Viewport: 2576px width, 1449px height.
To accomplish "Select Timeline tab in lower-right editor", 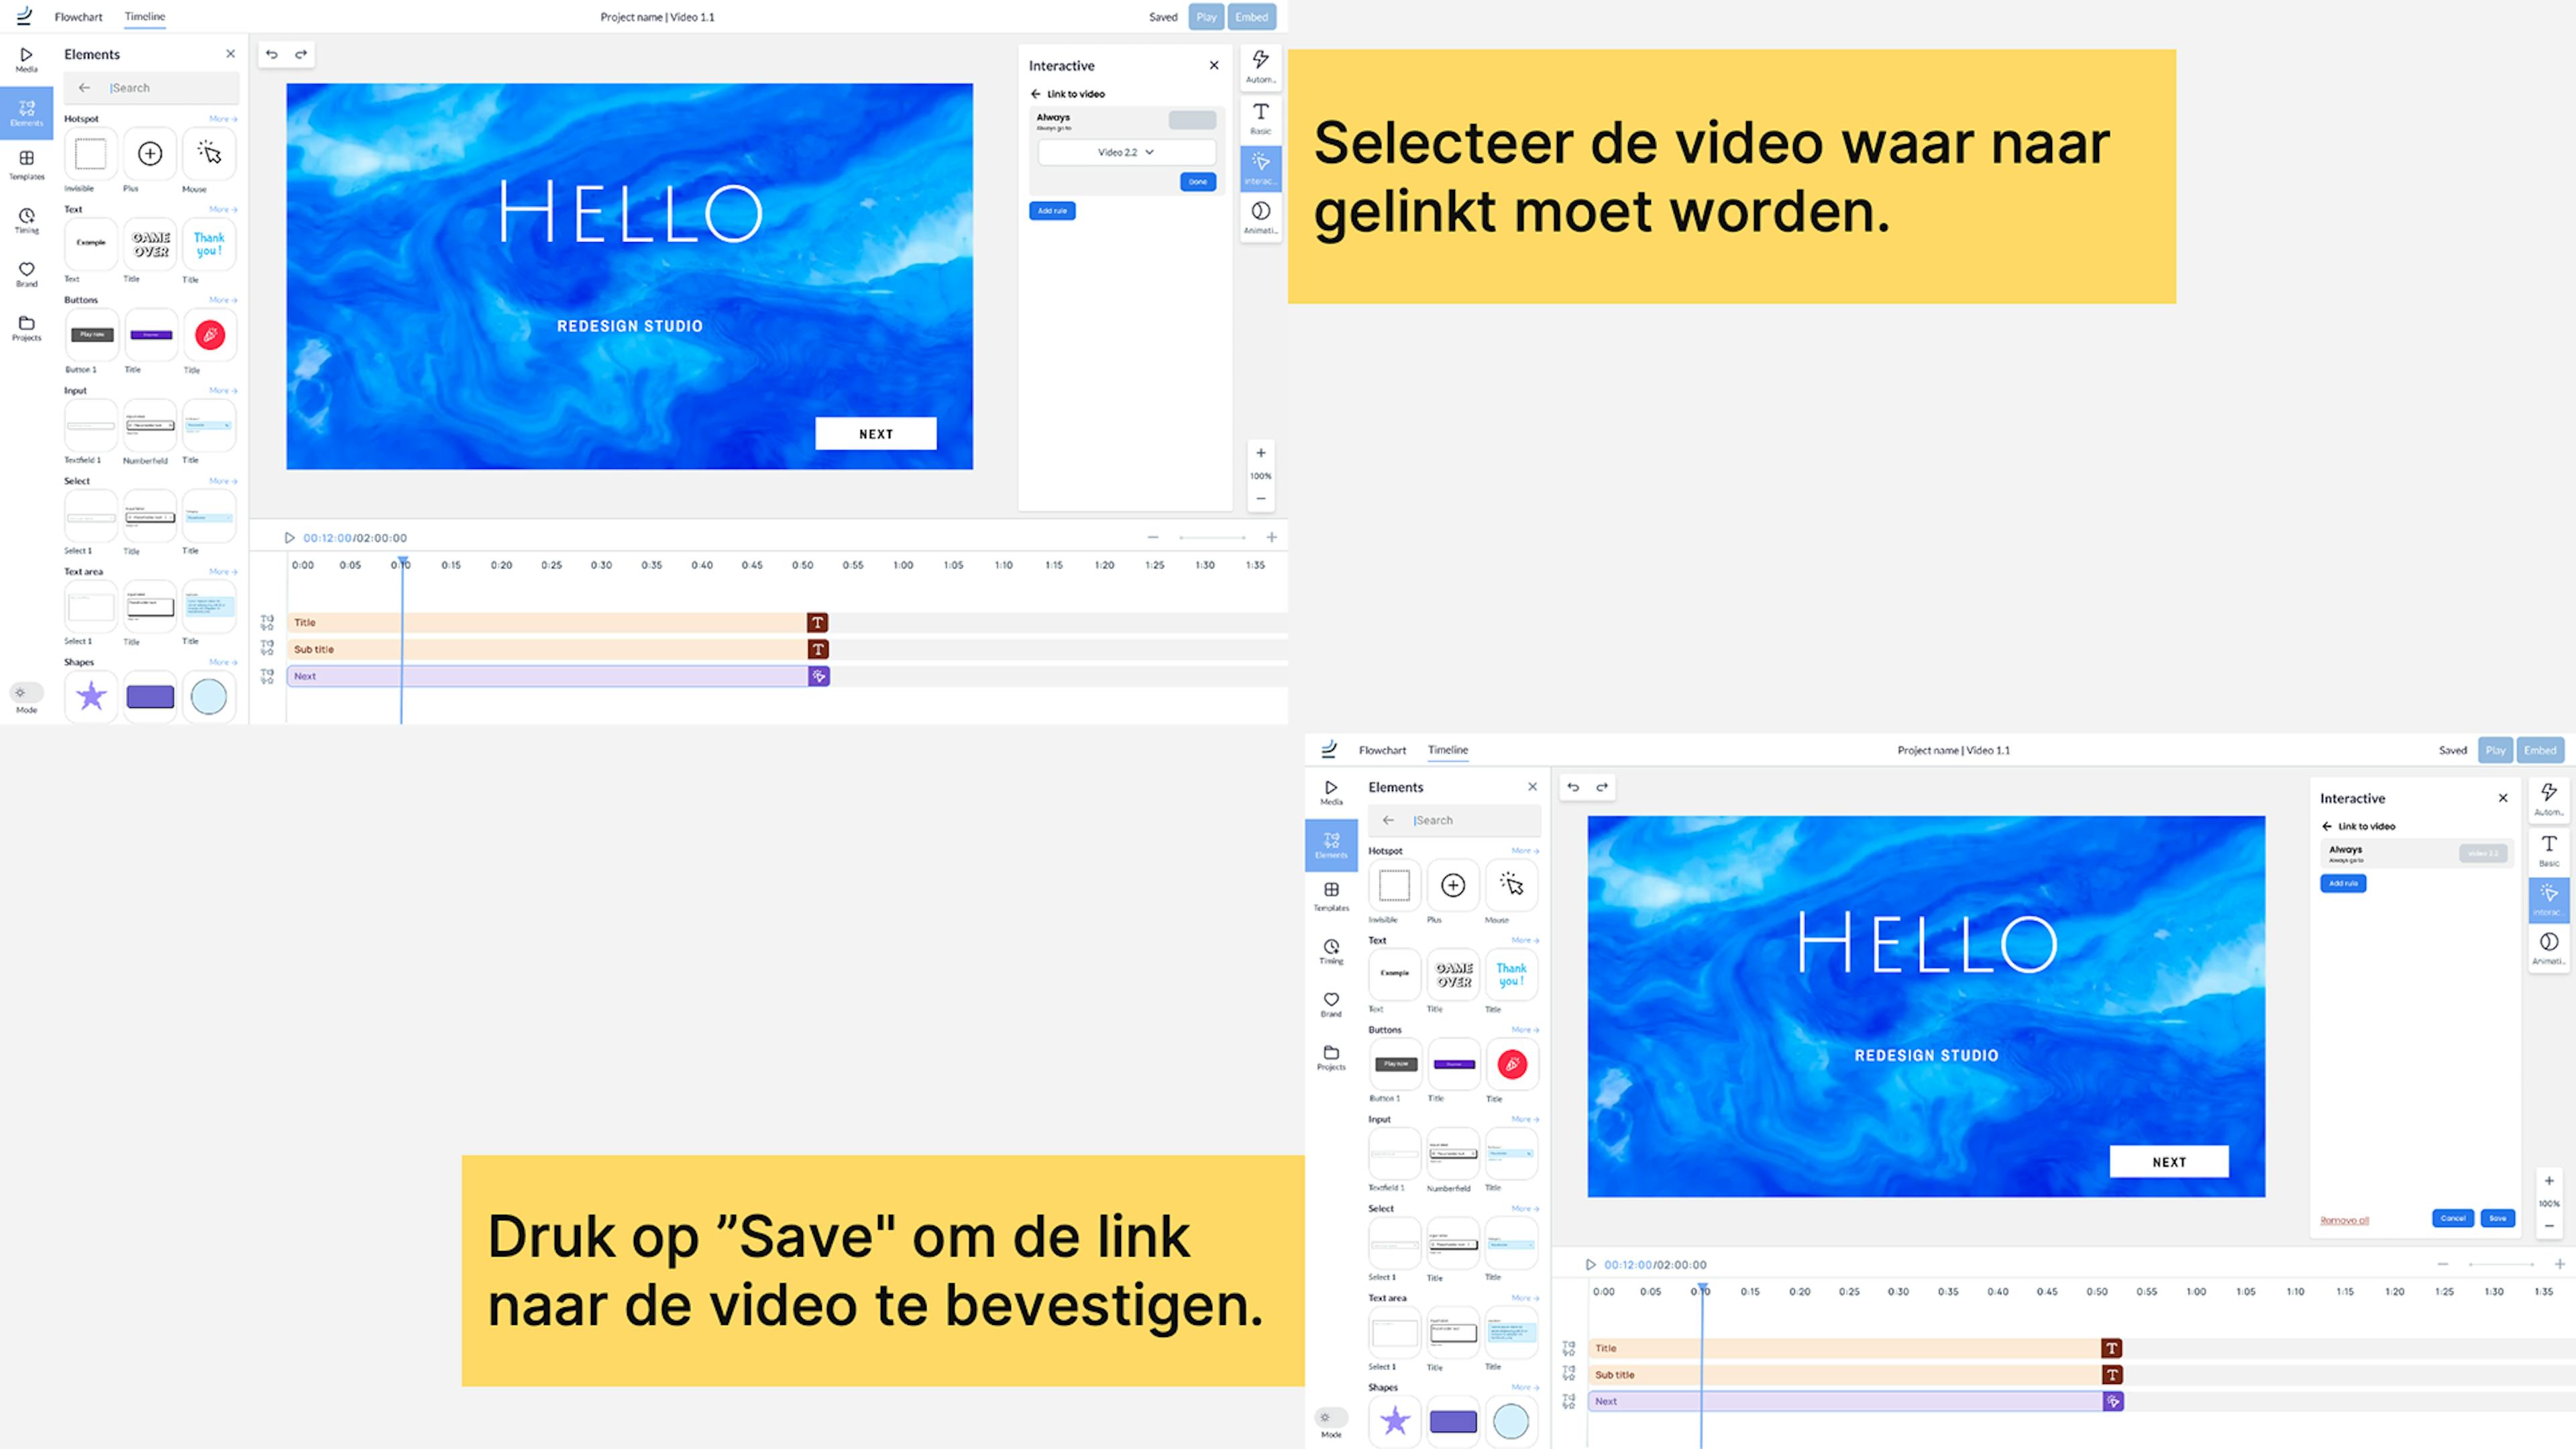I will pos(1447,750).
